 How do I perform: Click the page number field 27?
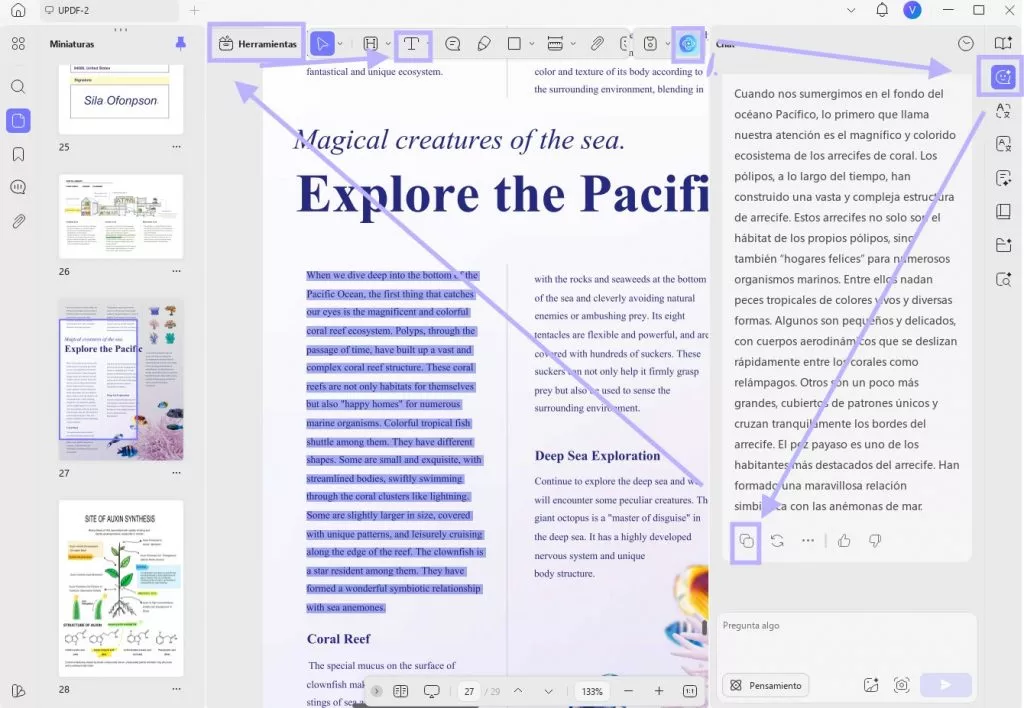[469, 691]
